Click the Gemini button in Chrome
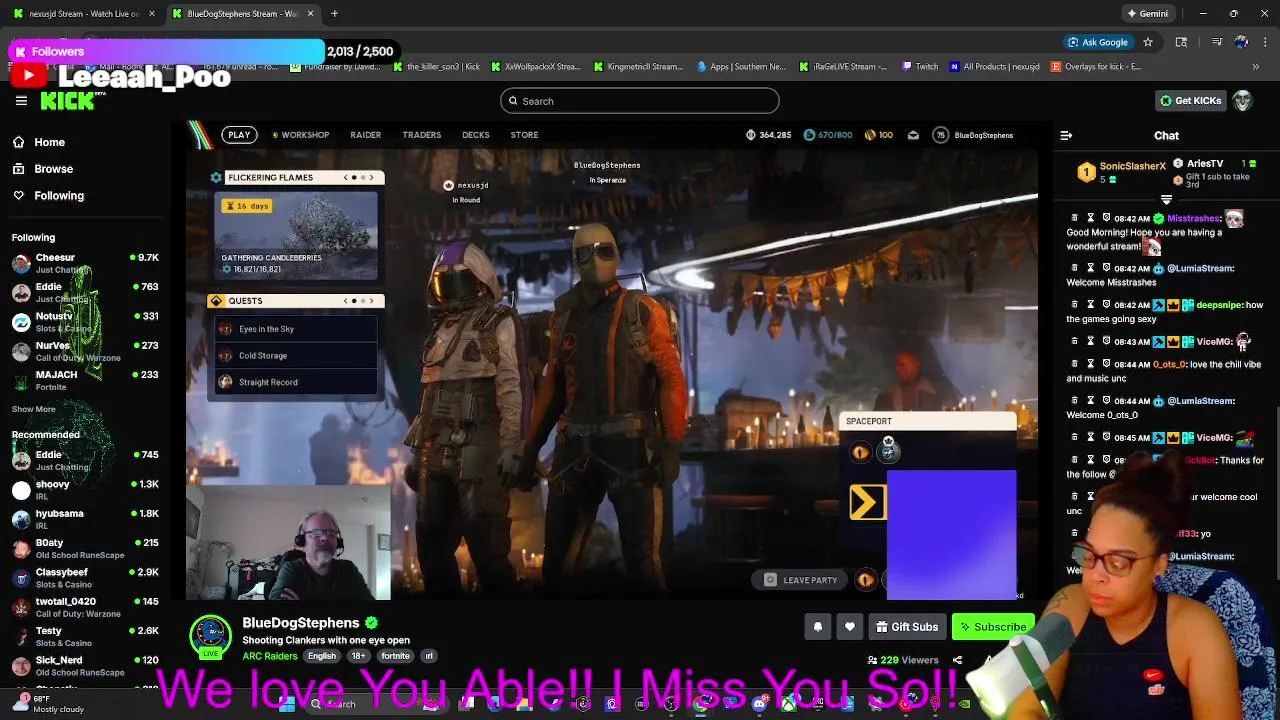 [x=1147, y=14]
